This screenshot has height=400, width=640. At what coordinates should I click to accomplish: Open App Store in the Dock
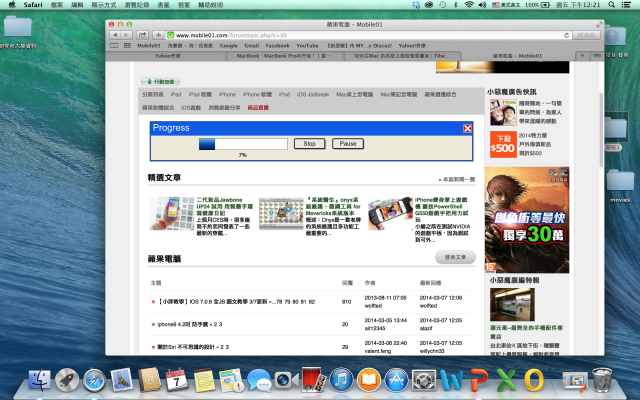click(396, 380)
